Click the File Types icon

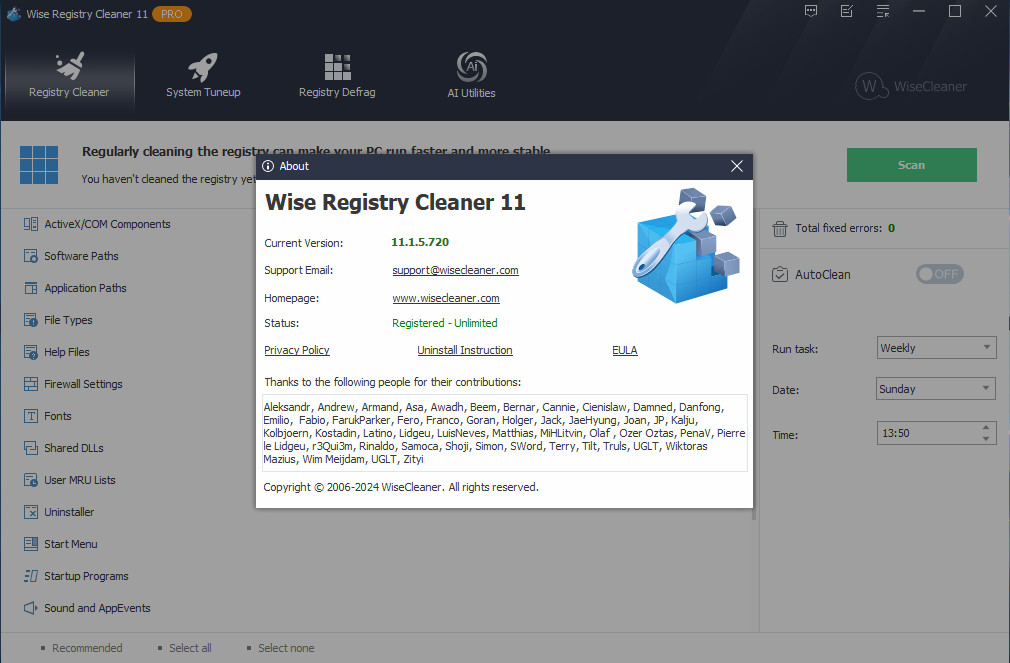pos(31,320)
